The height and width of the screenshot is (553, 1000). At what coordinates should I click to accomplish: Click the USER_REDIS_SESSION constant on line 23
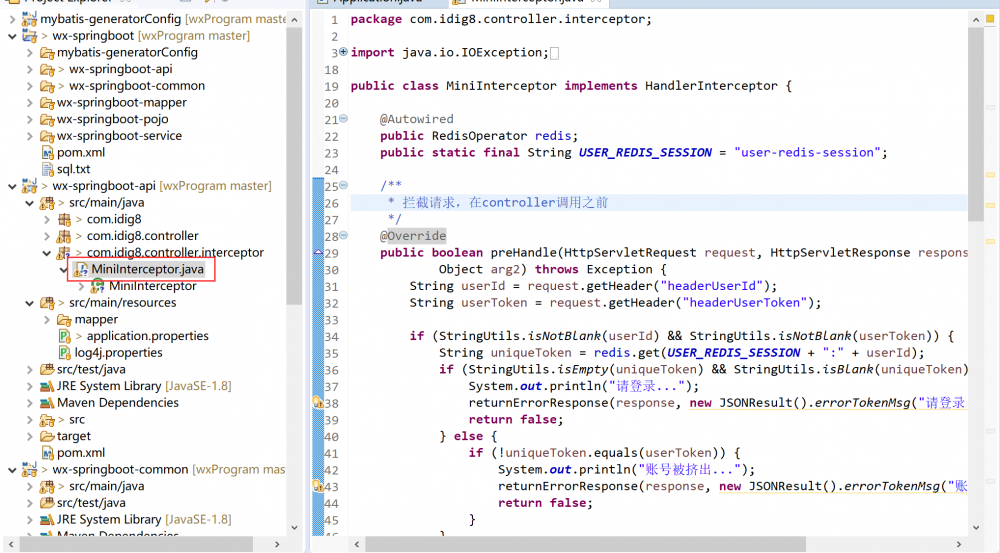click(645, 152)
